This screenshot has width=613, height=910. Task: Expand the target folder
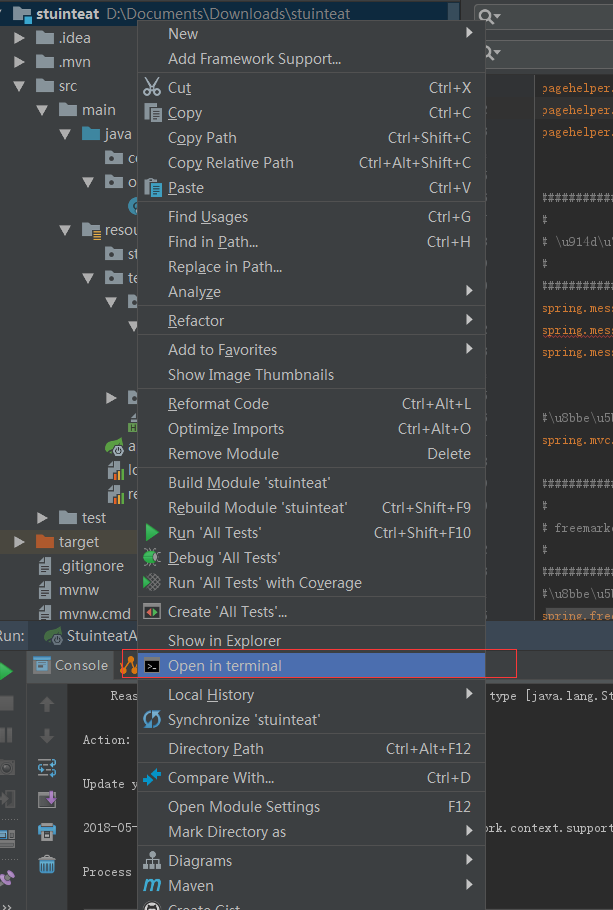(19, 541)
